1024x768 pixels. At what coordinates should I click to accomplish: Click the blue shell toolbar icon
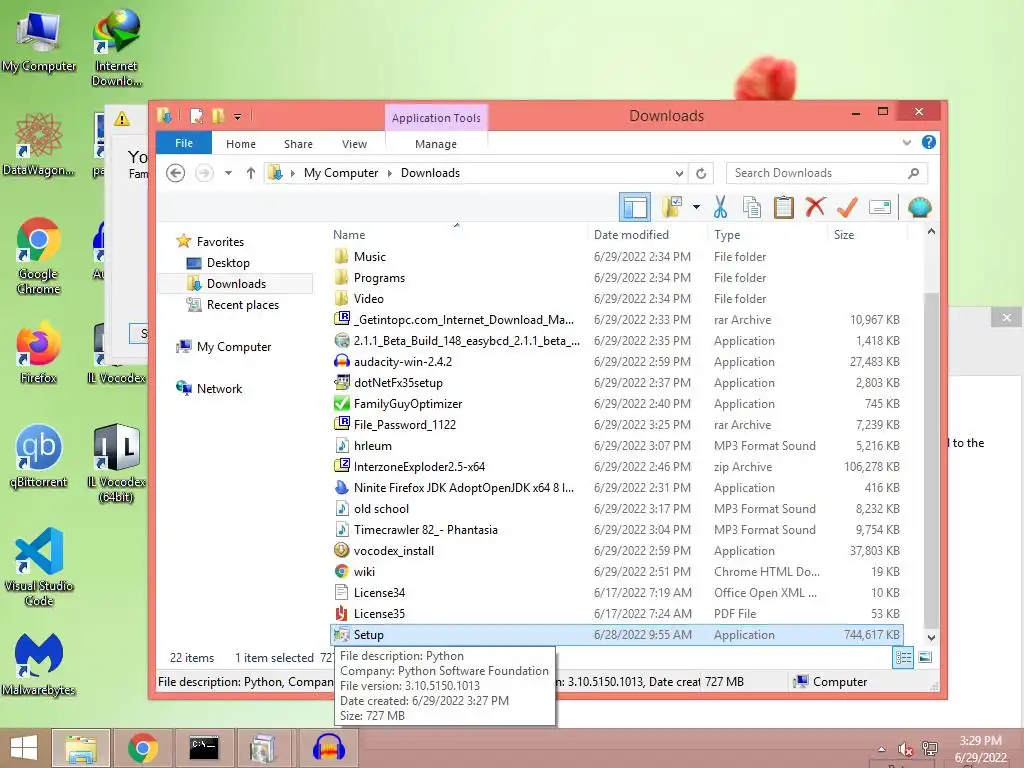[x=920, y=207]
